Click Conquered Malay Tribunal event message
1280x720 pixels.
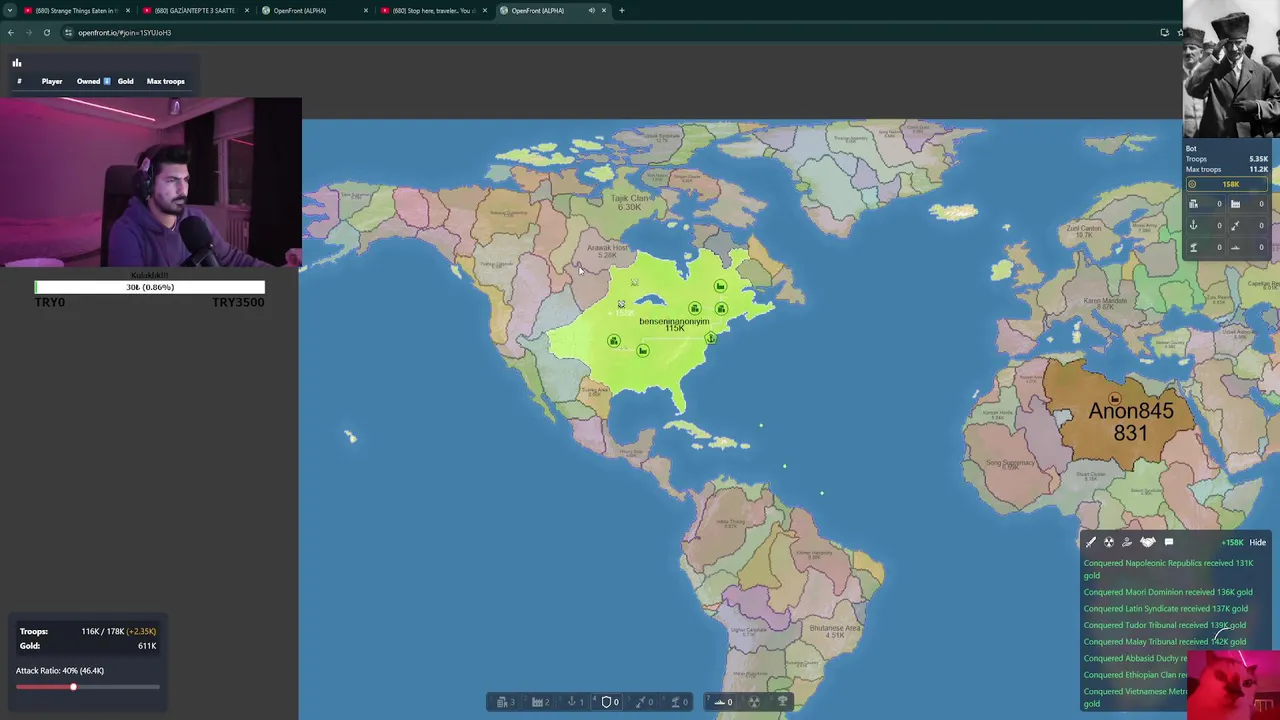pos(1165,642)
